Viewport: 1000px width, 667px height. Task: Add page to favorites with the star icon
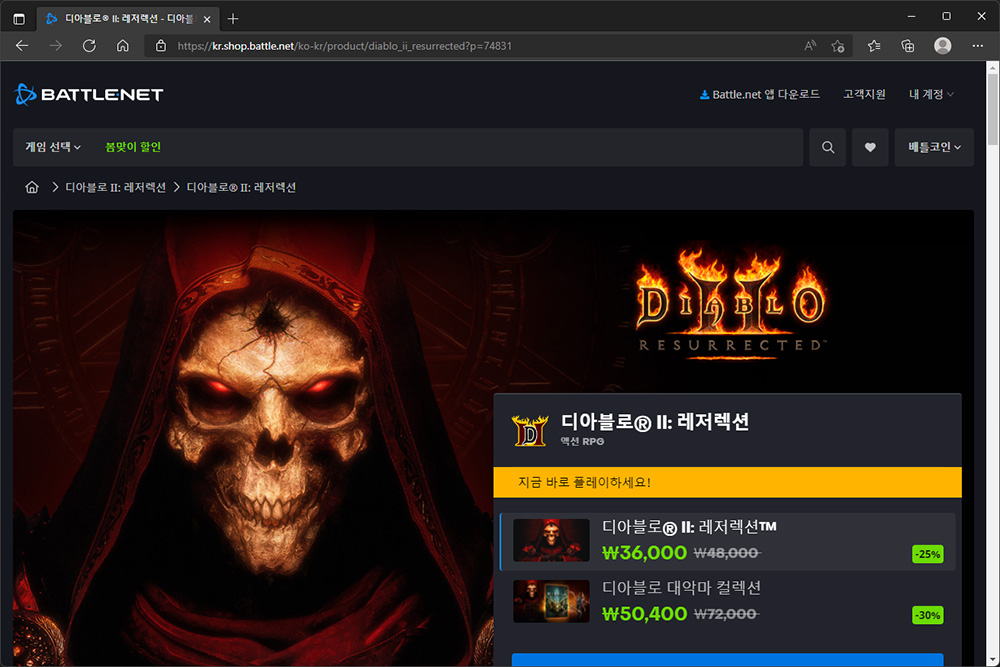coord(837,46)
